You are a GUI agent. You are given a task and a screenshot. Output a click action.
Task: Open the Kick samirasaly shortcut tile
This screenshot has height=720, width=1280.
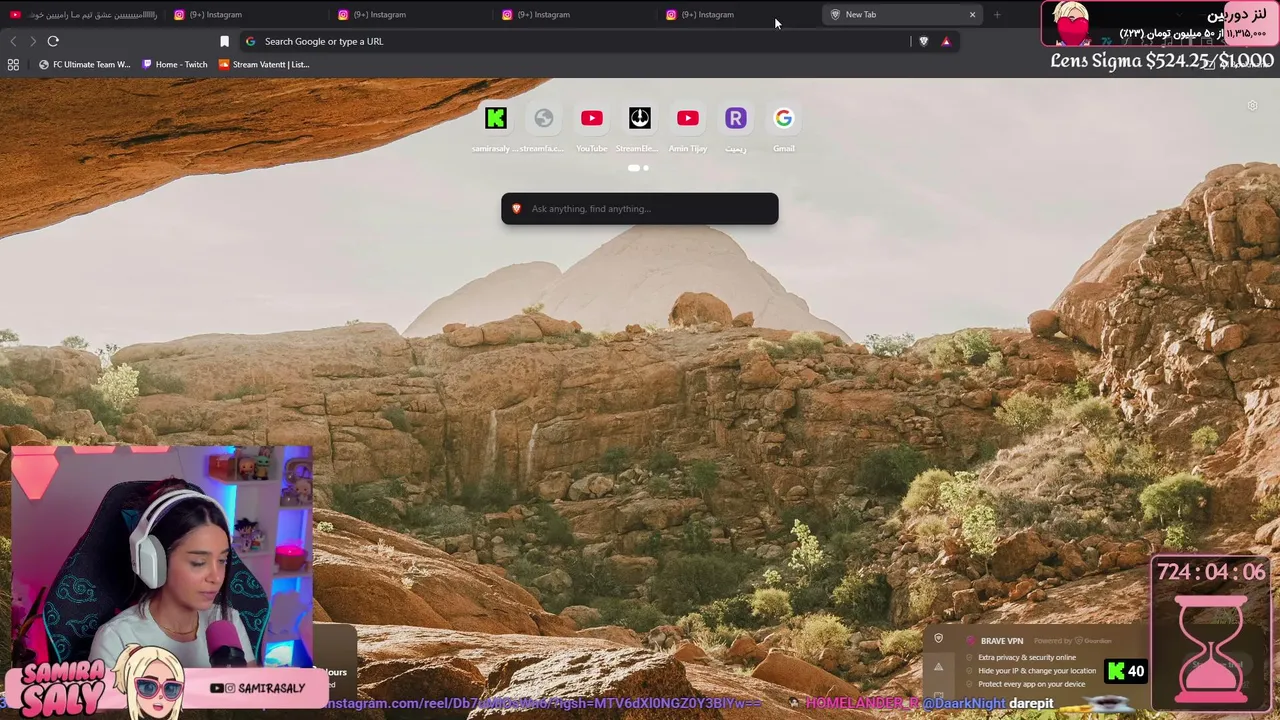[495, 119]
